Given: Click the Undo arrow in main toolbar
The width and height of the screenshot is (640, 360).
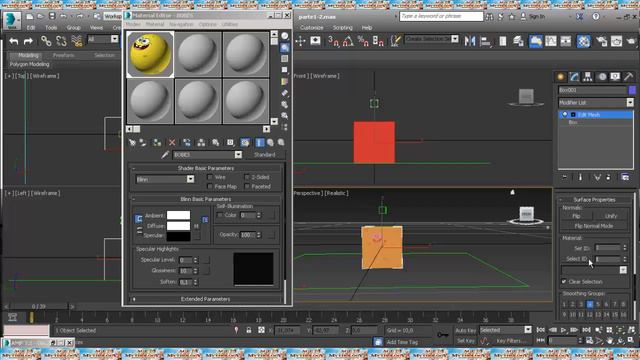Looking at the screenshot, I should [14, 41].
